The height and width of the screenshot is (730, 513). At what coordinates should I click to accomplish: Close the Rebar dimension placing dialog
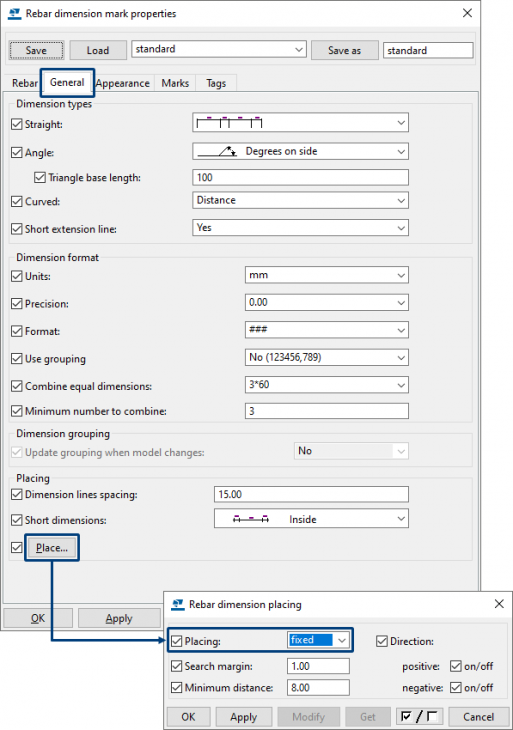pos(499,604)
